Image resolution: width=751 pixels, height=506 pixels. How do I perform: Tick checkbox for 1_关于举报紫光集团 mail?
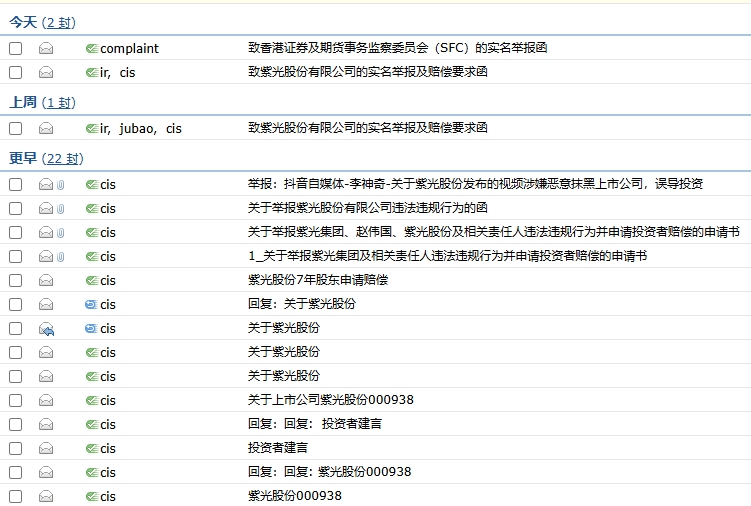point(15,256)
